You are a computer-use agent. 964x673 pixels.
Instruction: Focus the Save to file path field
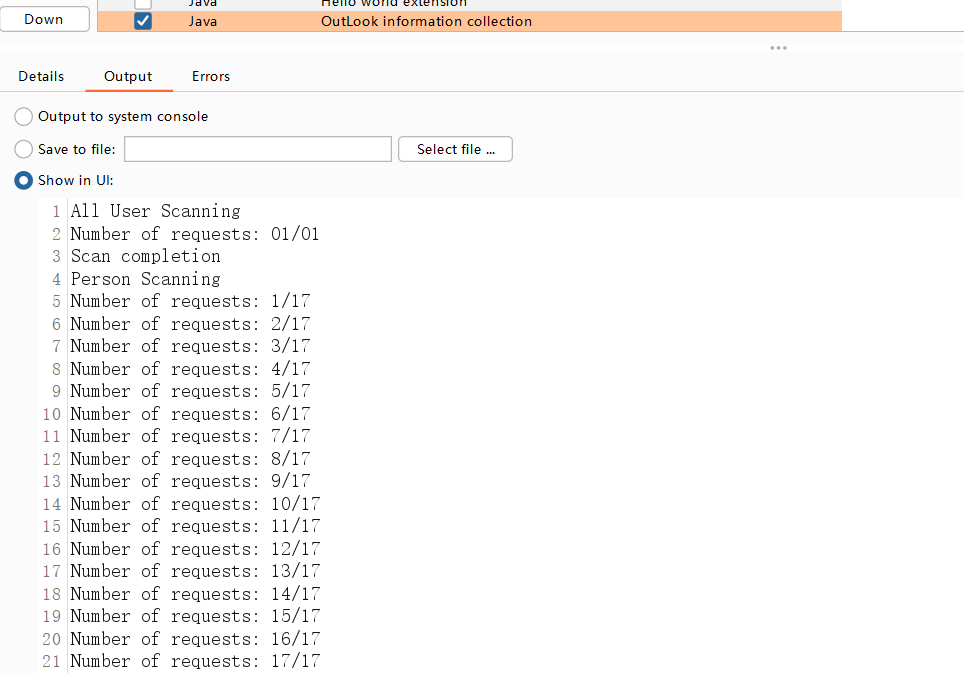pyautogui.click(x=258, y=149)
